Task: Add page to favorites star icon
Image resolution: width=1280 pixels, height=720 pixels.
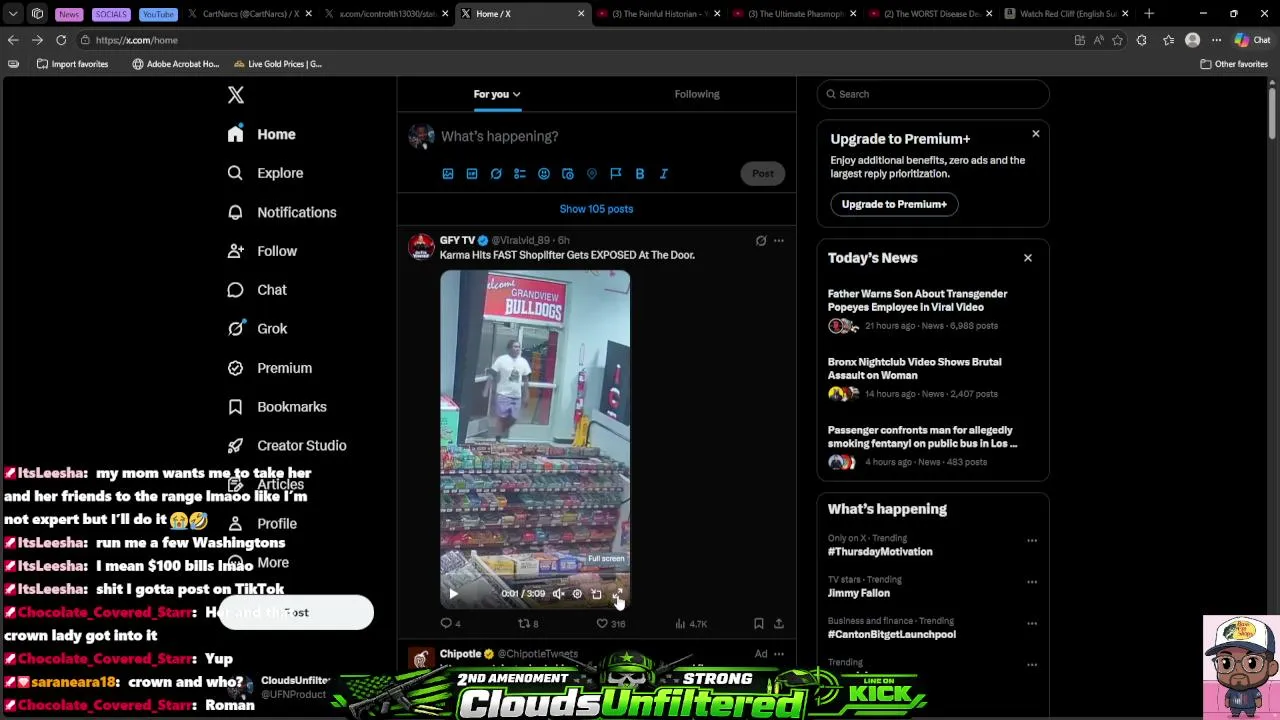Action: pyautogui.click(x=1117, y=40)
